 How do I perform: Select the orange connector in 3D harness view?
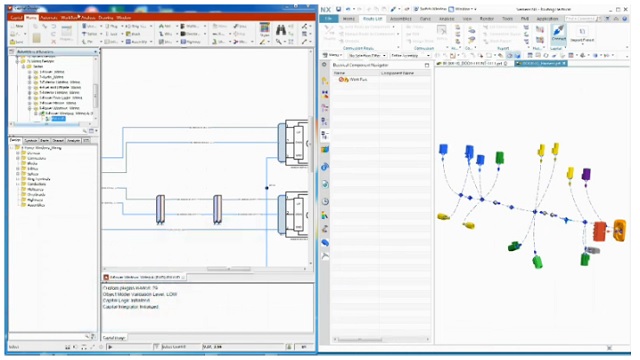620,231
